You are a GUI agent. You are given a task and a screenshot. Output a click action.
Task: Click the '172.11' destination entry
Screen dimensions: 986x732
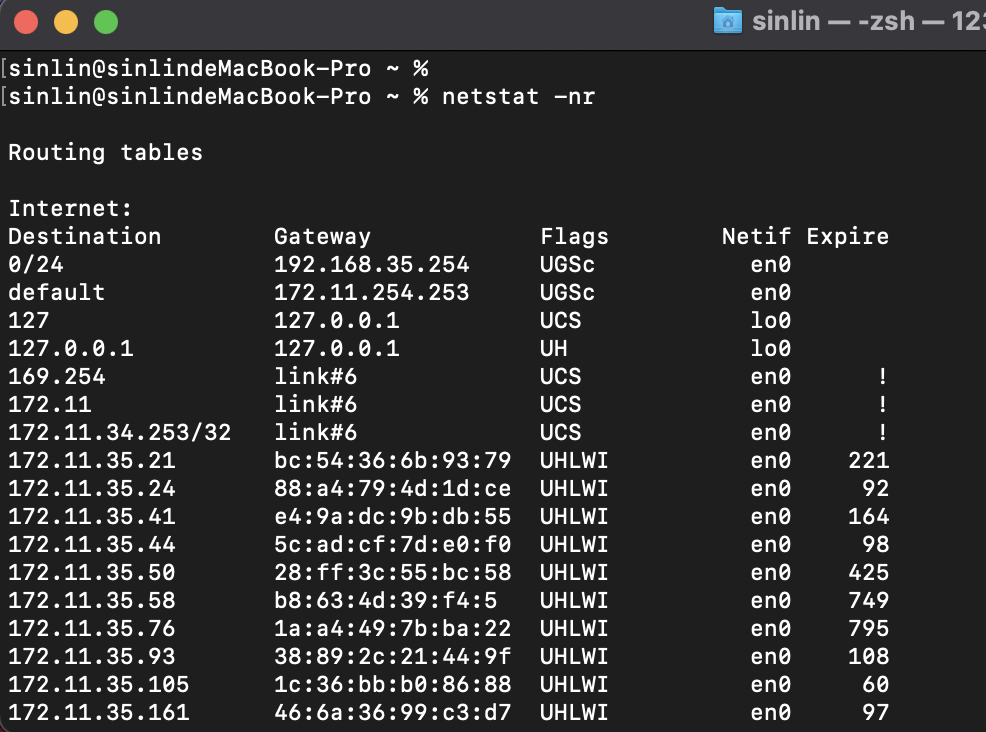50,404
